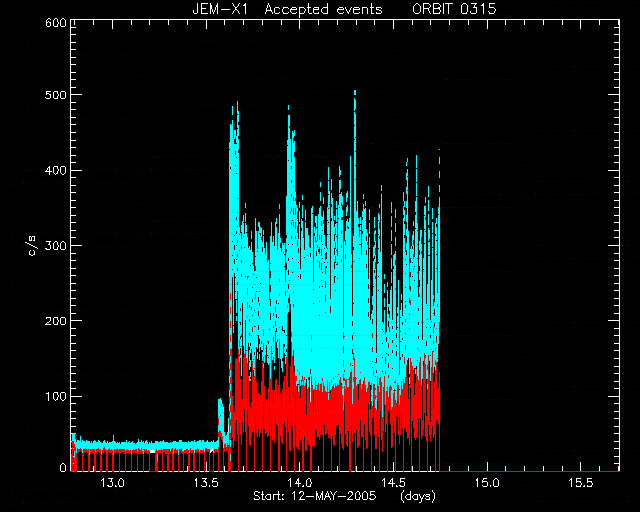Screen dimensions: 640x512
Task: Click the 0 y-axis origin label
Action: point(63,467)
